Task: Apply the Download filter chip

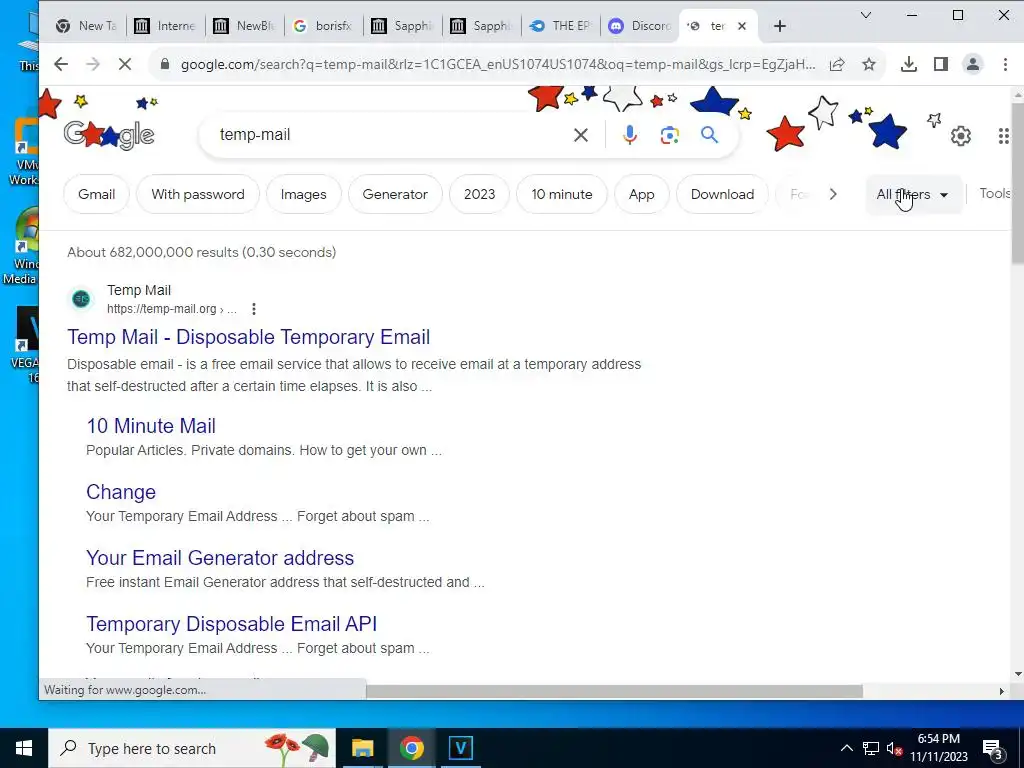Action: point(722,195)
